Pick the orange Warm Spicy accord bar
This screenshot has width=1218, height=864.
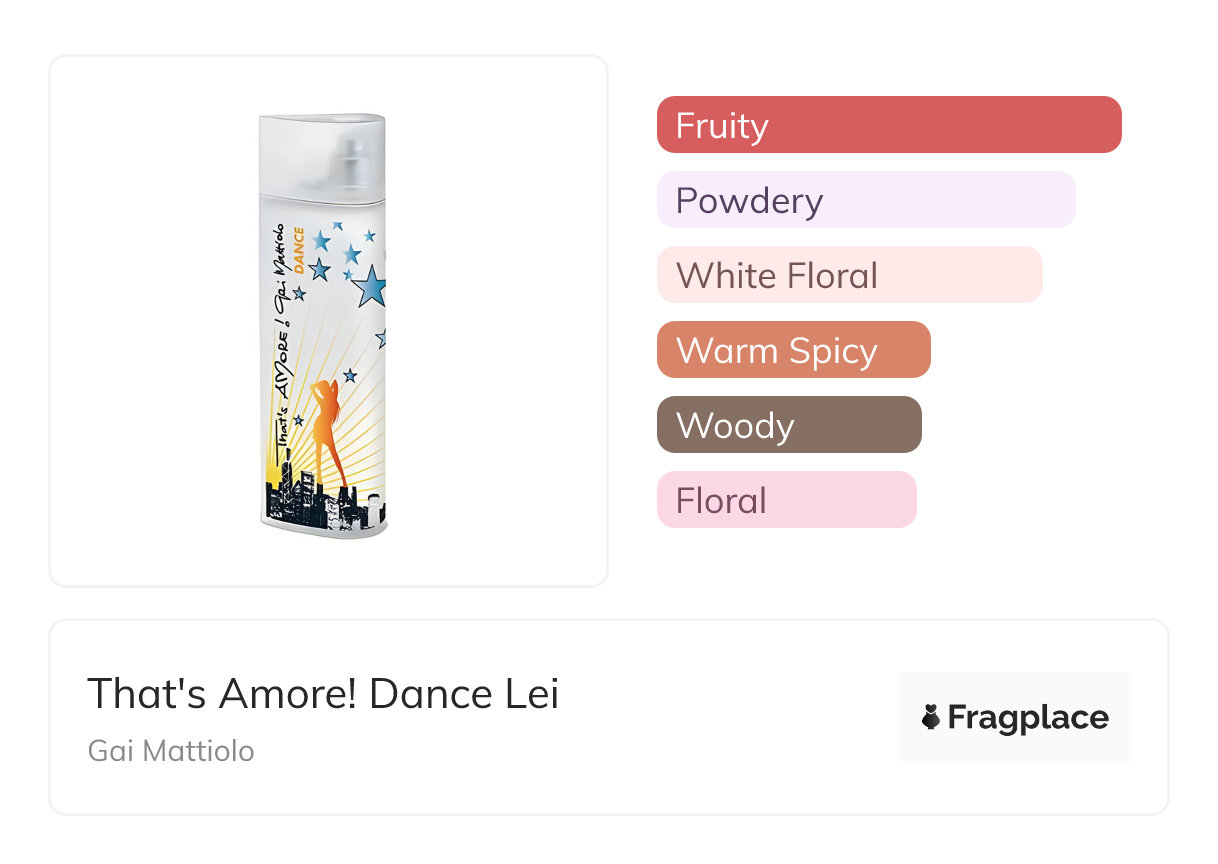click(x=793, y=350)
